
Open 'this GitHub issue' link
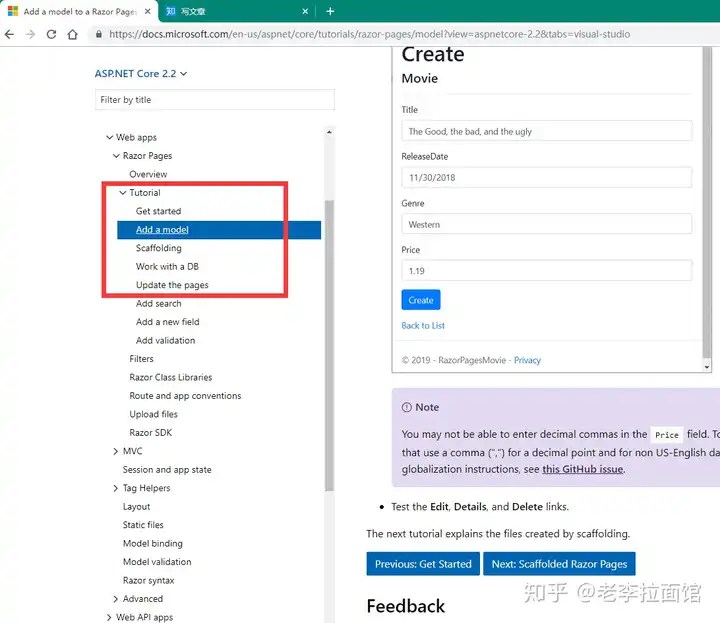(582, 469)
